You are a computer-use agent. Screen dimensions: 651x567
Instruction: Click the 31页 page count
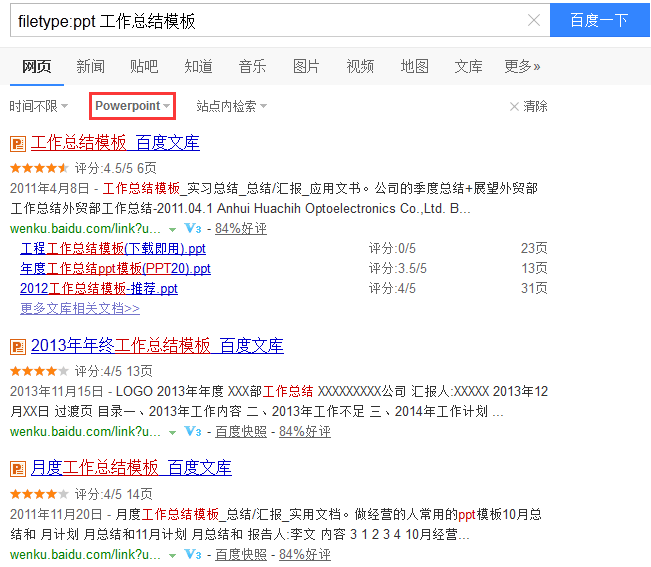(x=534, y=288)
